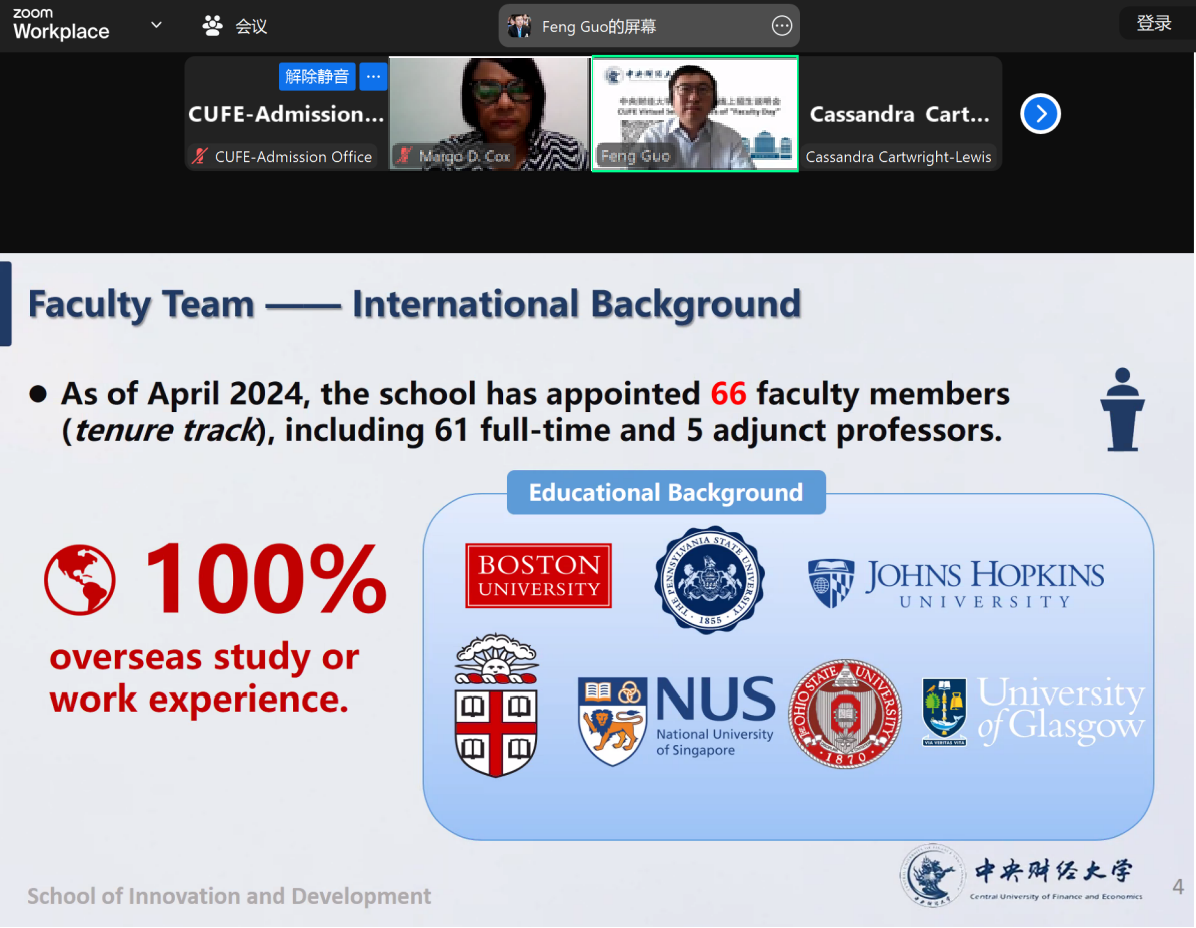
Task: Click the paw-shaped meetings icon
Action: point(212,26)
